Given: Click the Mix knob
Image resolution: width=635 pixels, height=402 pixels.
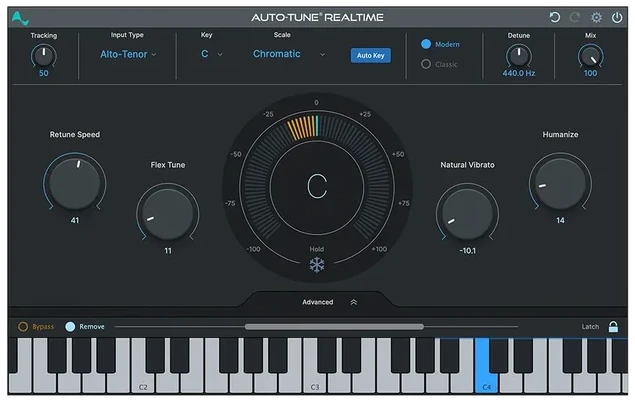Looking at the screenshot, I should pos(590,56).
